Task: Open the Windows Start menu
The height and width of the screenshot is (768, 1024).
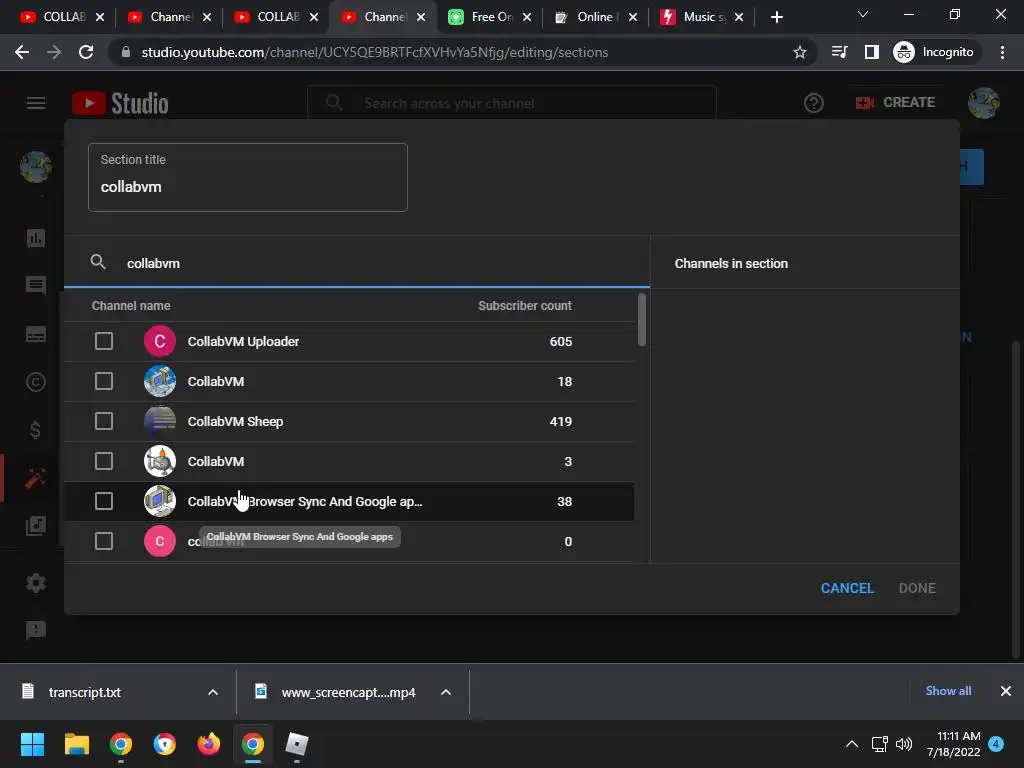Action: pyautogui.click(x=33, y=744)
